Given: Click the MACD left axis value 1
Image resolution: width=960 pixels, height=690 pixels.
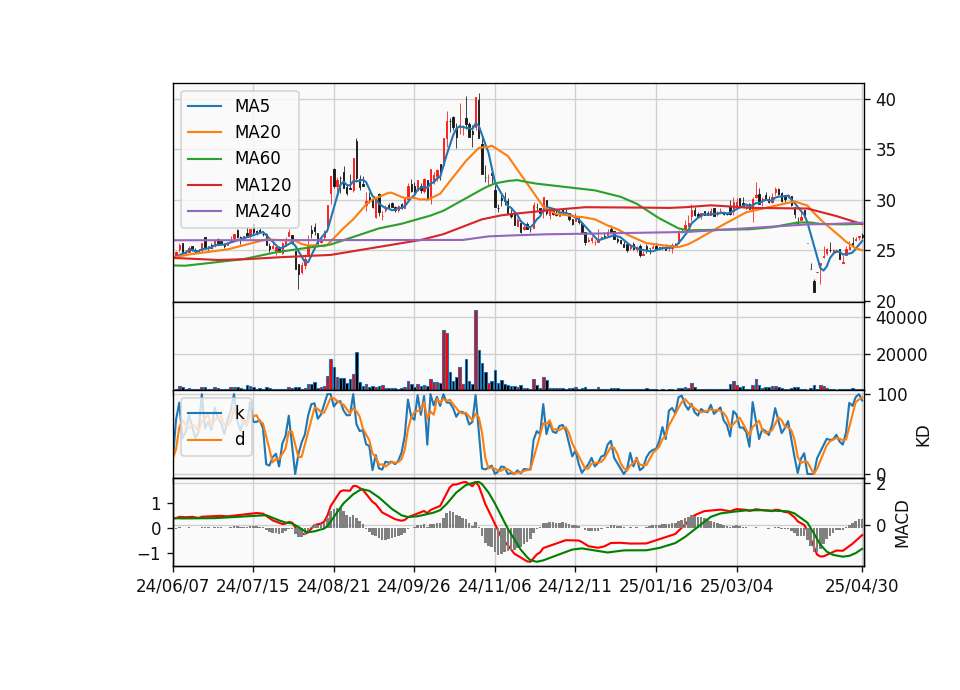Looking at the screenshot, I should tap(156, 504).
